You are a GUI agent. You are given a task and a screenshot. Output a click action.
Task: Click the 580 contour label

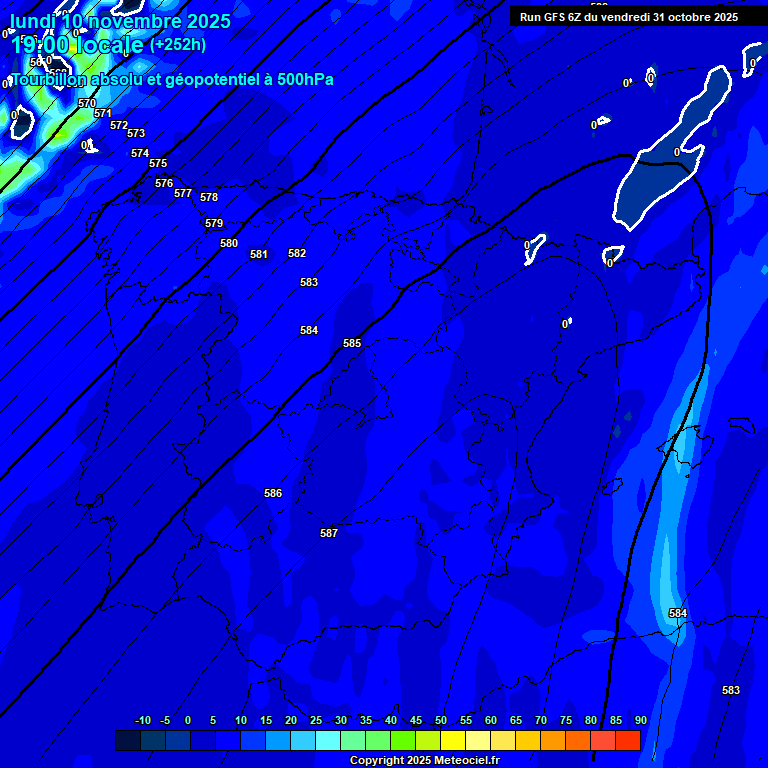click(229, 244)
